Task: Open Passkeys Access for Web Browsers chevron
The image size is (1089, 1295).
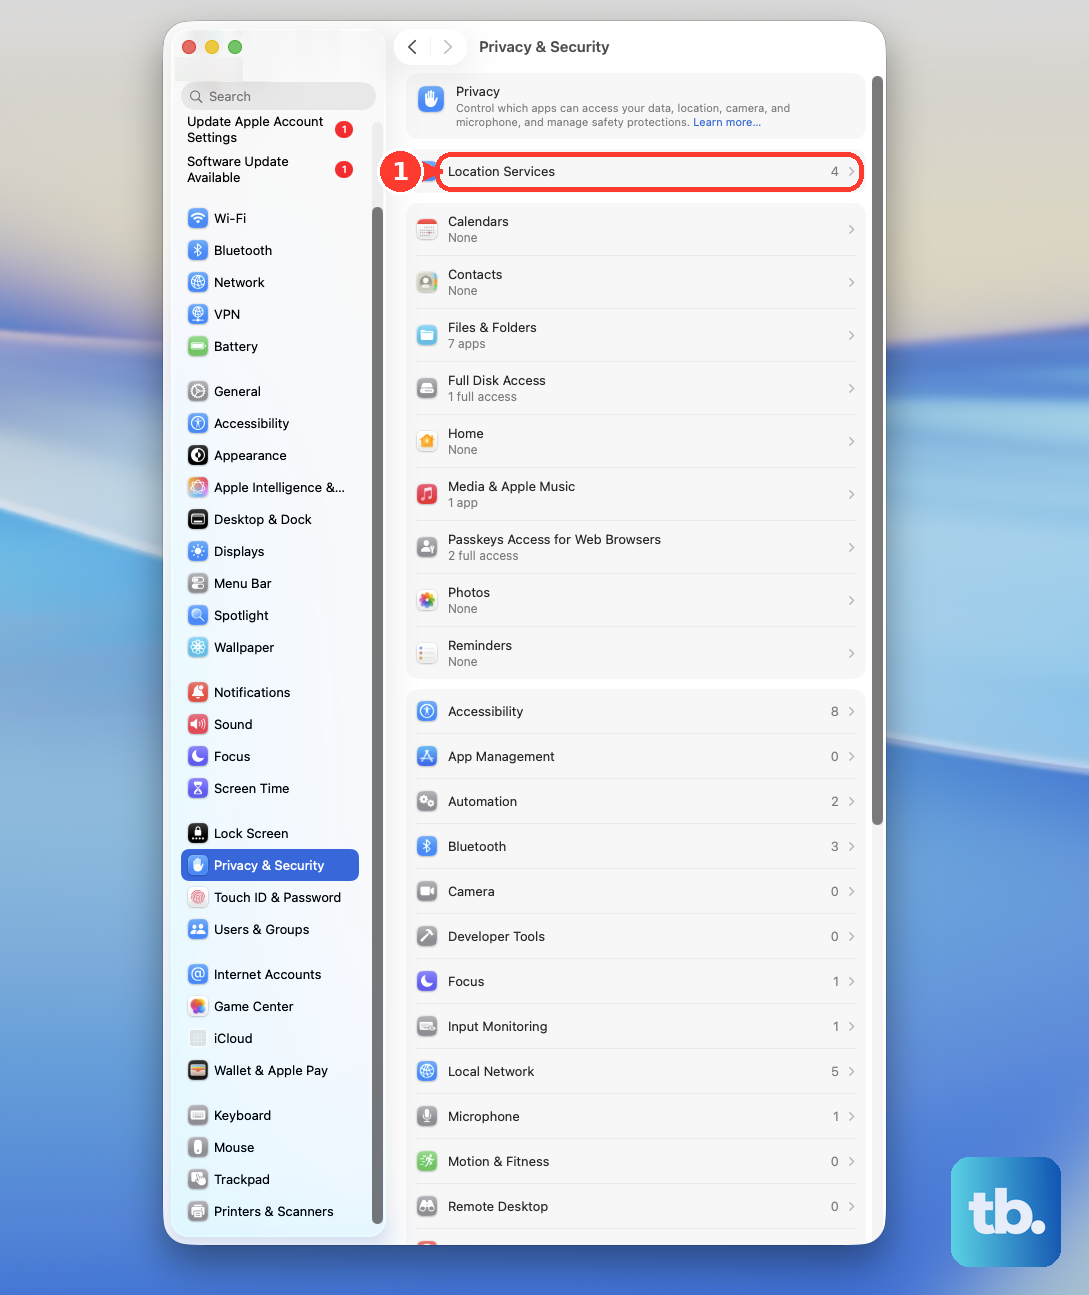Action: (x=851, y=547)
